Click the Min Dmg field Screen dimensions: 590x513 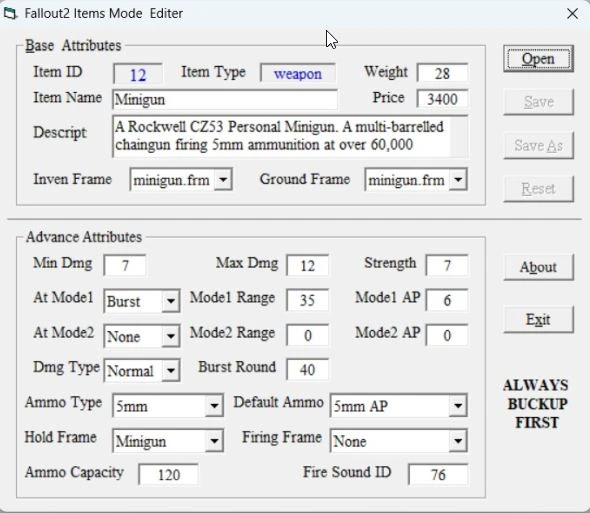pos(125,266)
